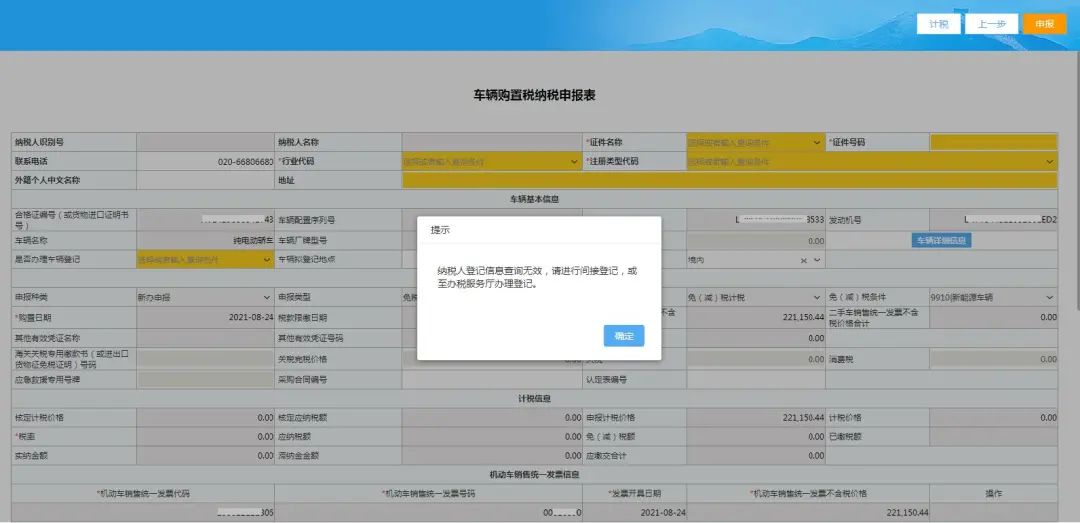
Task: Expand the 免（减）税计税 dropdown
Action: tap(756, 298)
